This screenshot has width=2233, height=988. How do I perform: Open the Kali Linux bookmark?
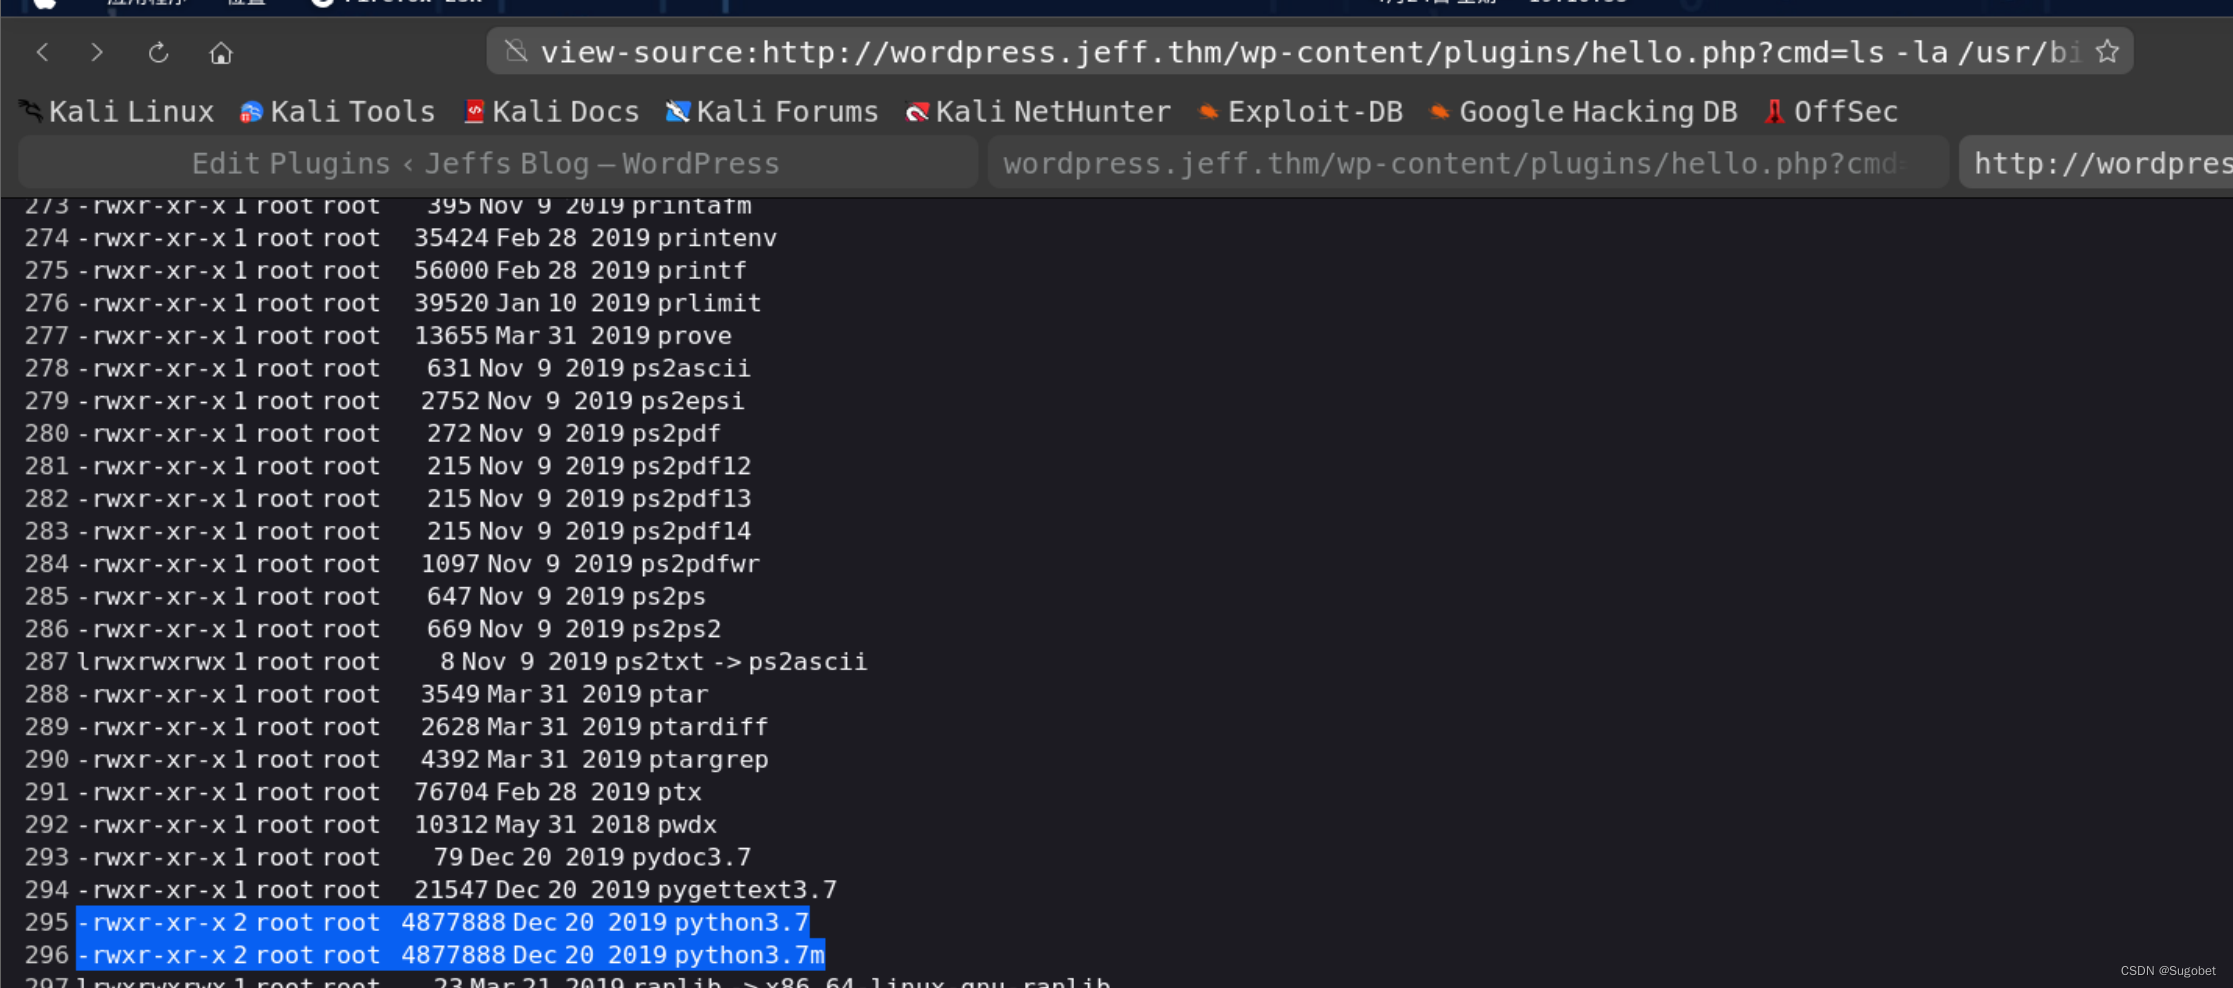(x=117, y=111)
